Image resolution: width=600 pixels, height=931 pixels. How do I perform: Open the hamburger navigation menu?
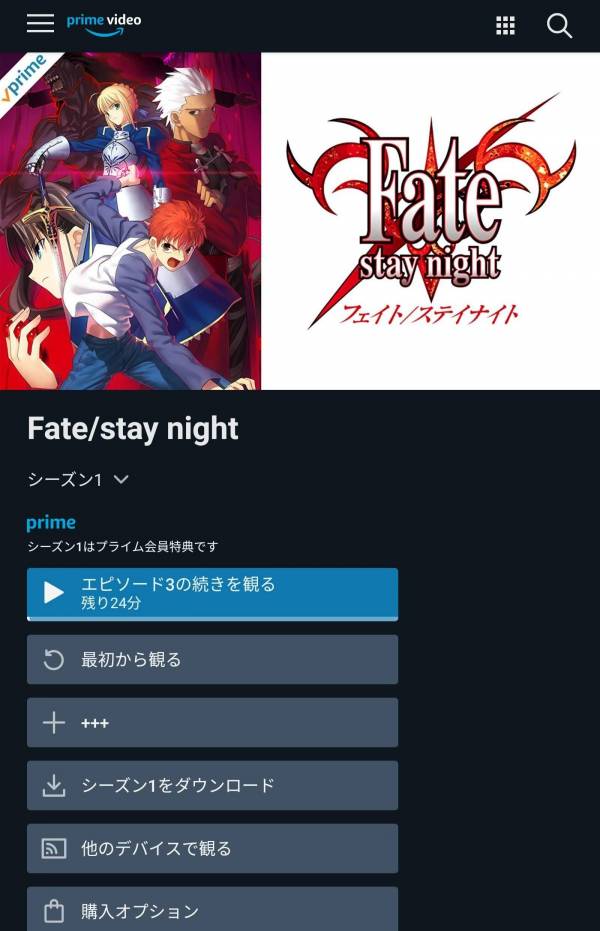(40, 23)
